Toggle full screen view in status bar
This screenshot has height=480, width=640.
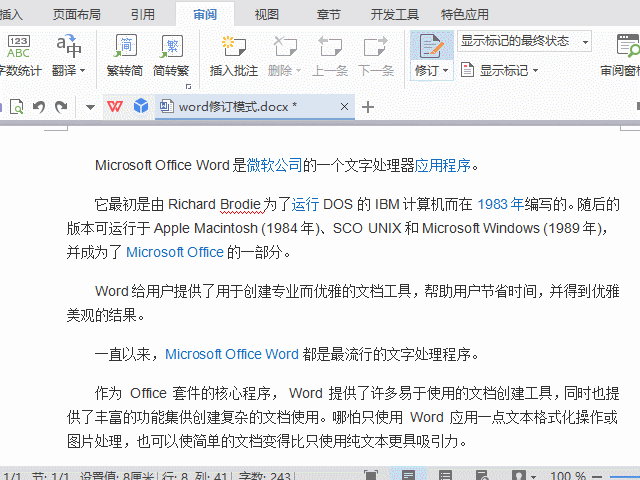coord(371,475)
